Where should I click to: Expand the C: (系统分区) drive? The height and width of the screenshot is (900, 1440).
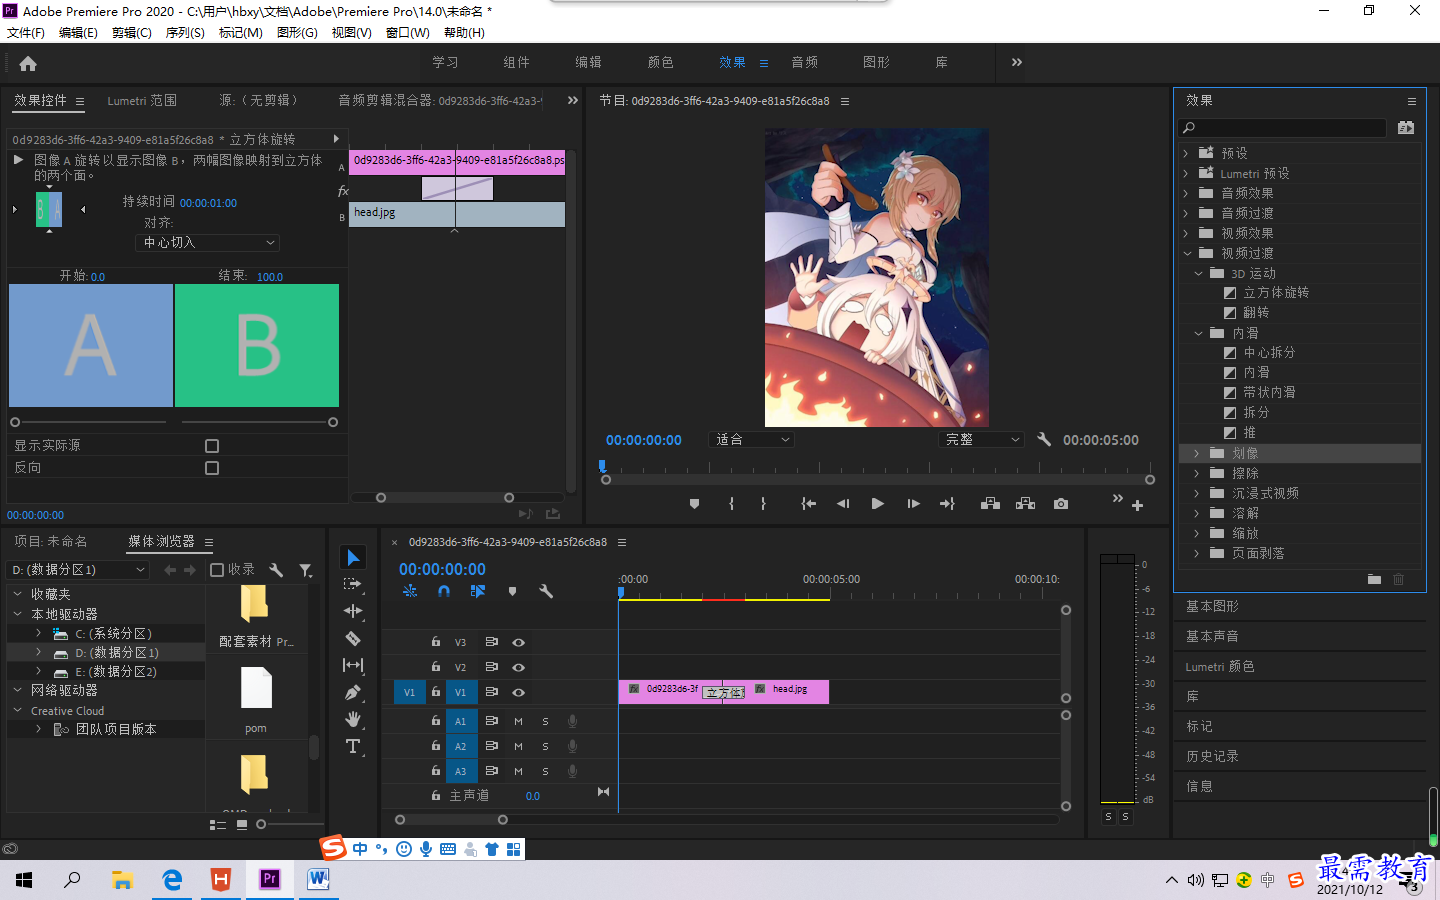click(38, 633)
